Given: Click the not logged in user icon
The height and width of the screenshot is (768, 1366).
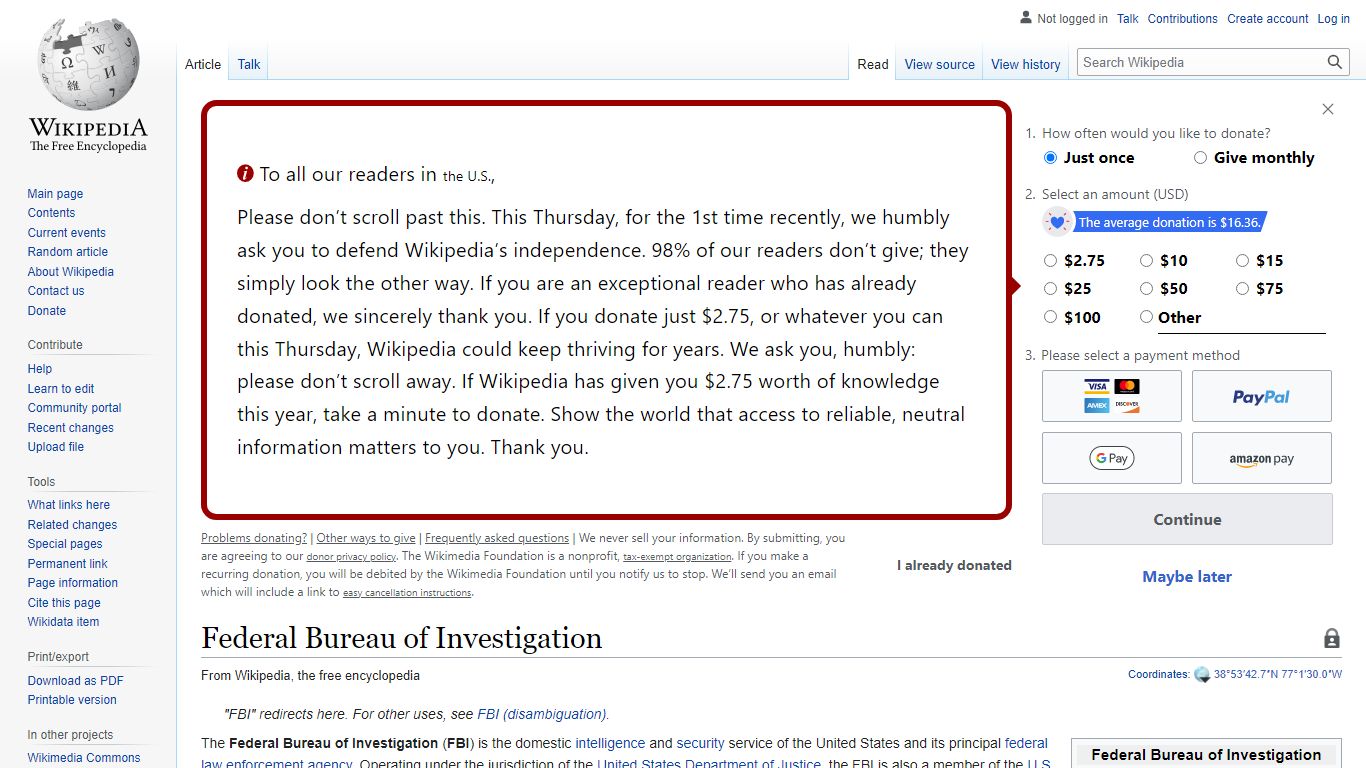Looking at the screenshot, I should tap(1026, 18).
